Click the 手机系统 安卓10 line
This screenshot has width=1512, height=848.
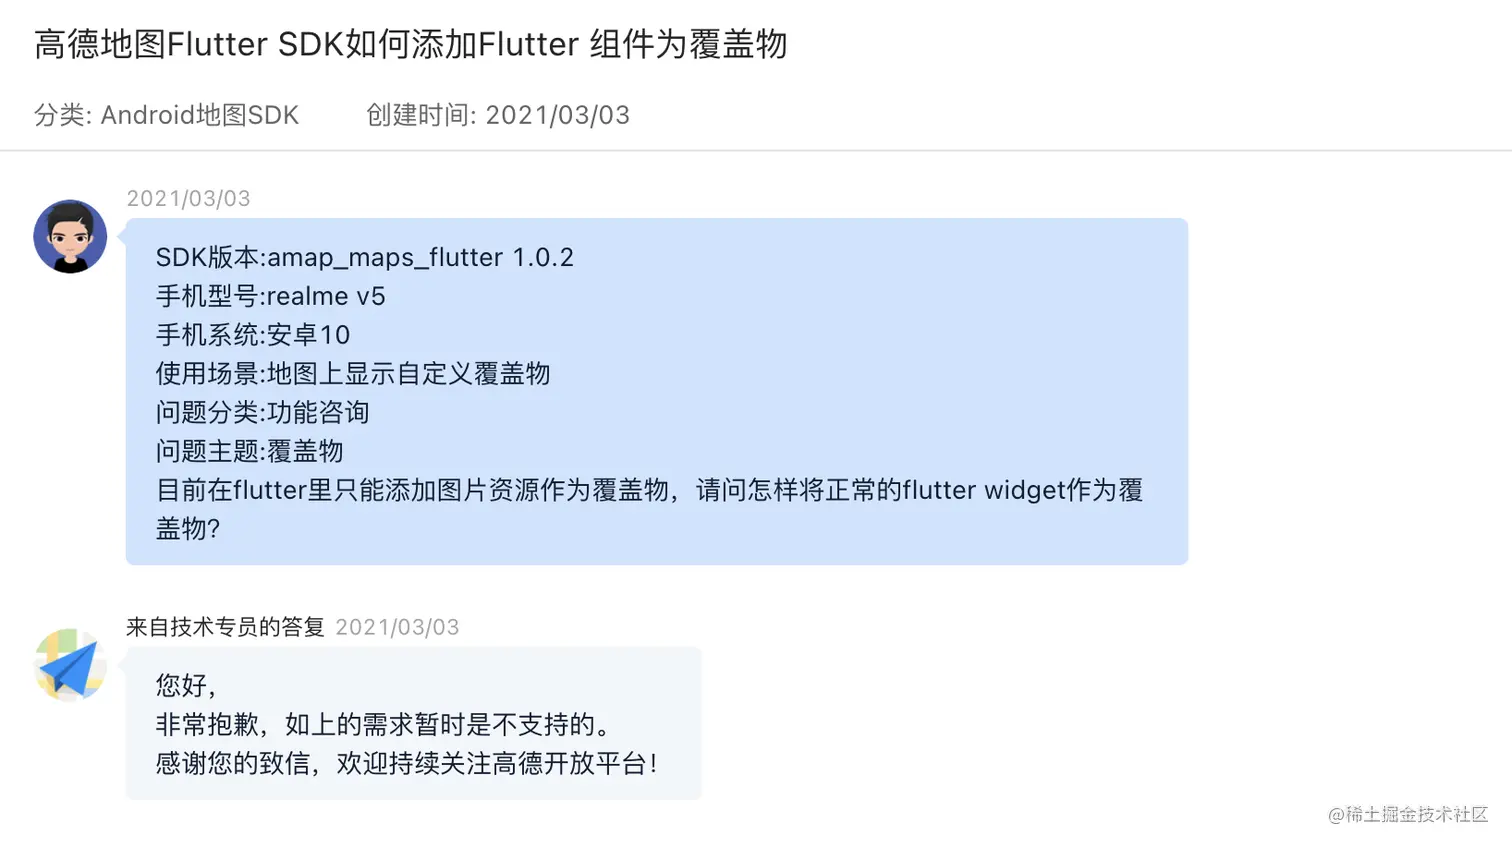(253, 335)
